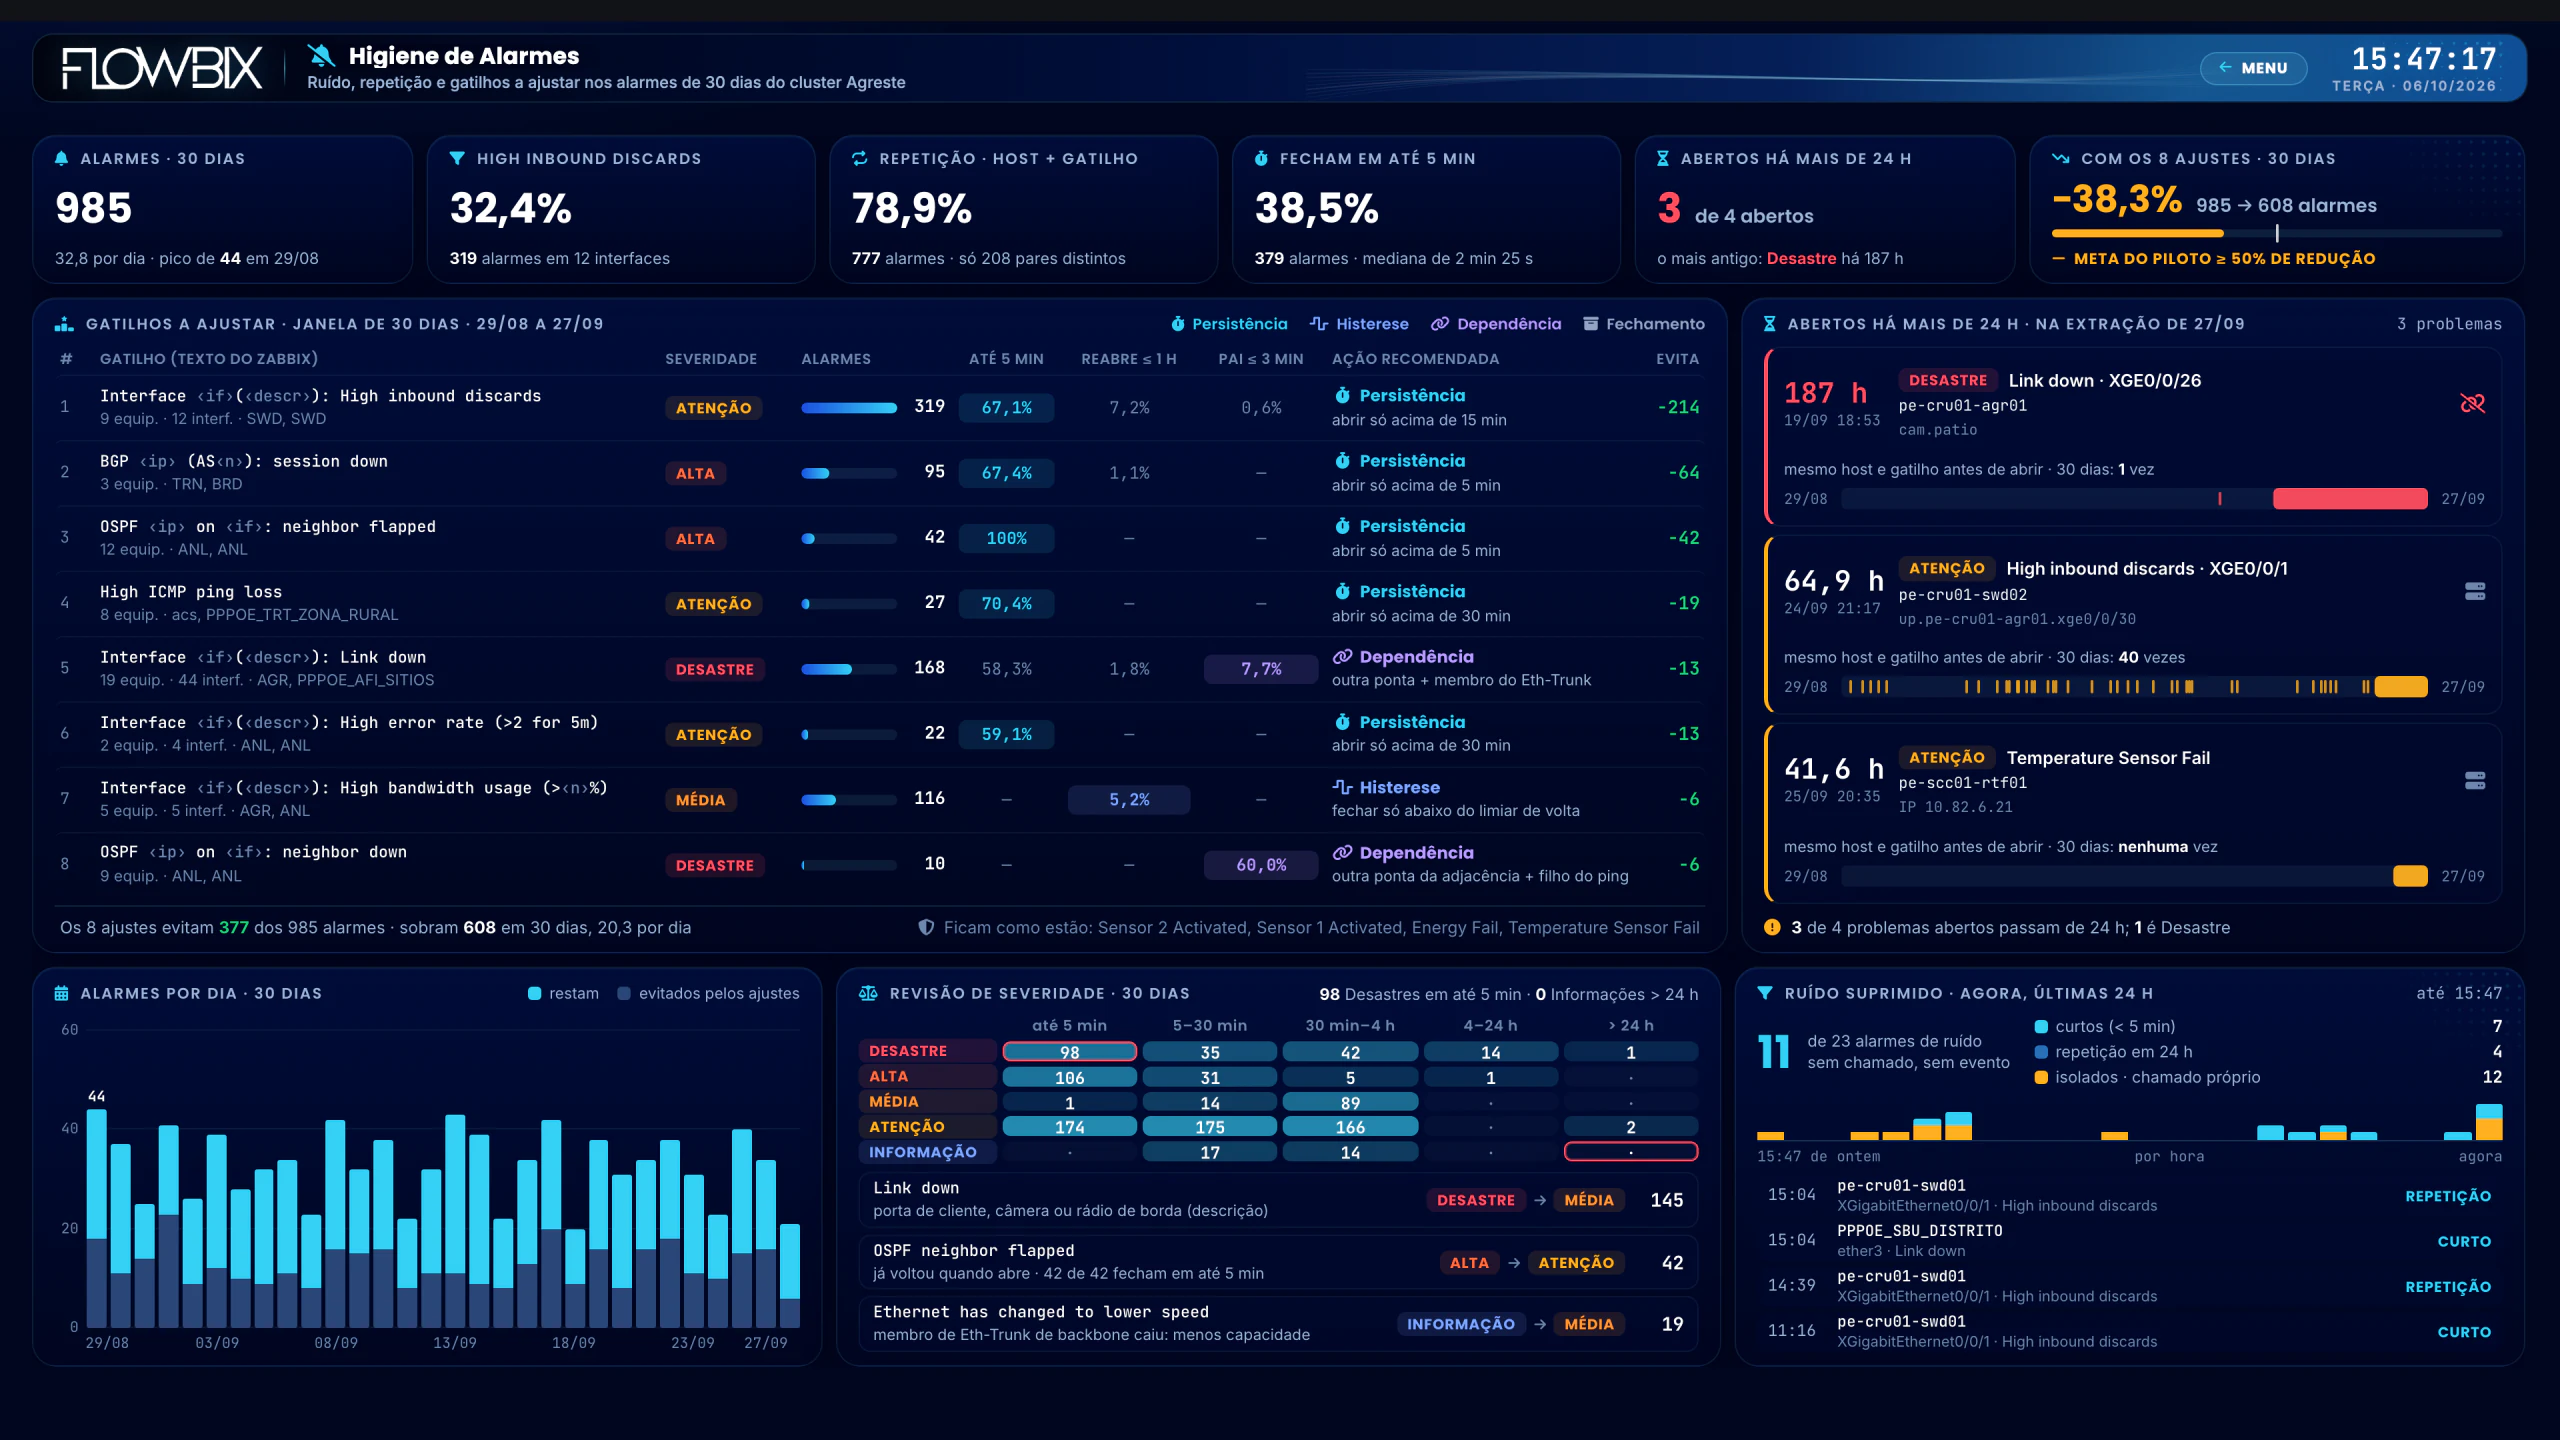
Task: Open Ethernet has changed to lower speed row
Action: (1278, 1323)
